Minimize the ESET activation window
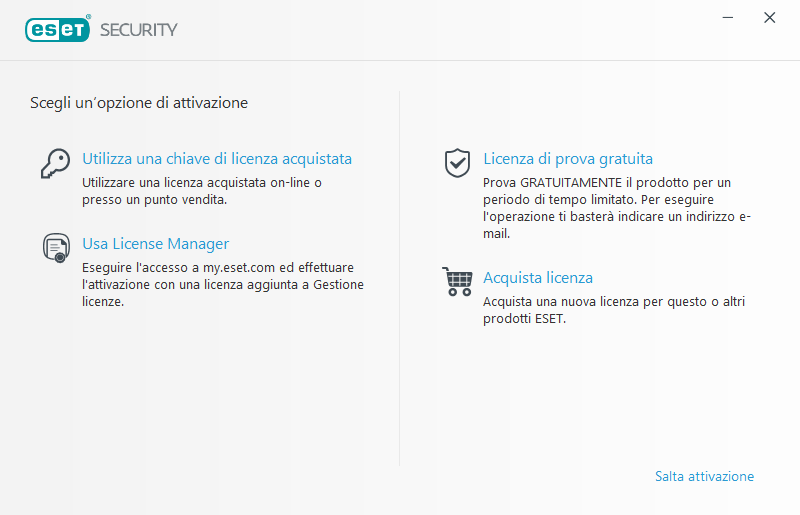The image size is (800, 515). coord(727,18)
